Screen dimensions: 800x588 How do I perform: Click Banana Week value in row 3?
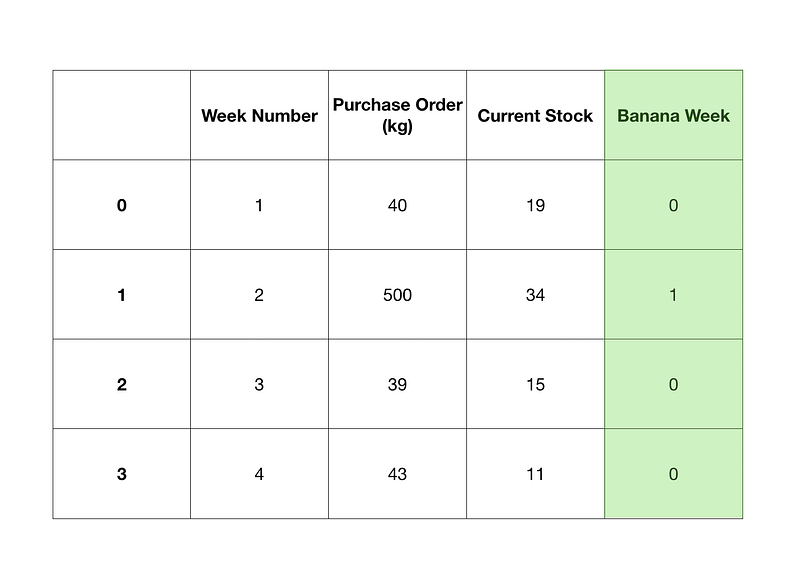click(673, 474)
